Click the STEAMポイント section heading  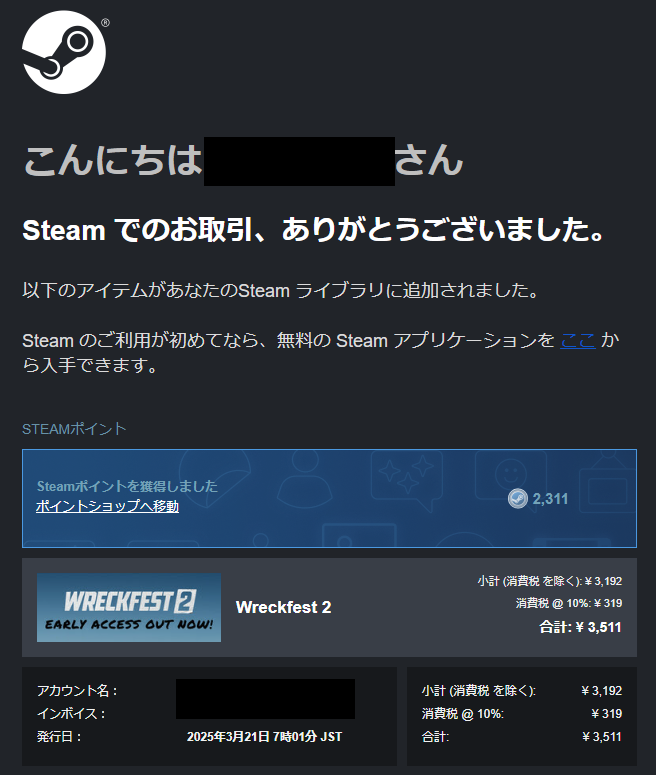click(x=74, y=429)
